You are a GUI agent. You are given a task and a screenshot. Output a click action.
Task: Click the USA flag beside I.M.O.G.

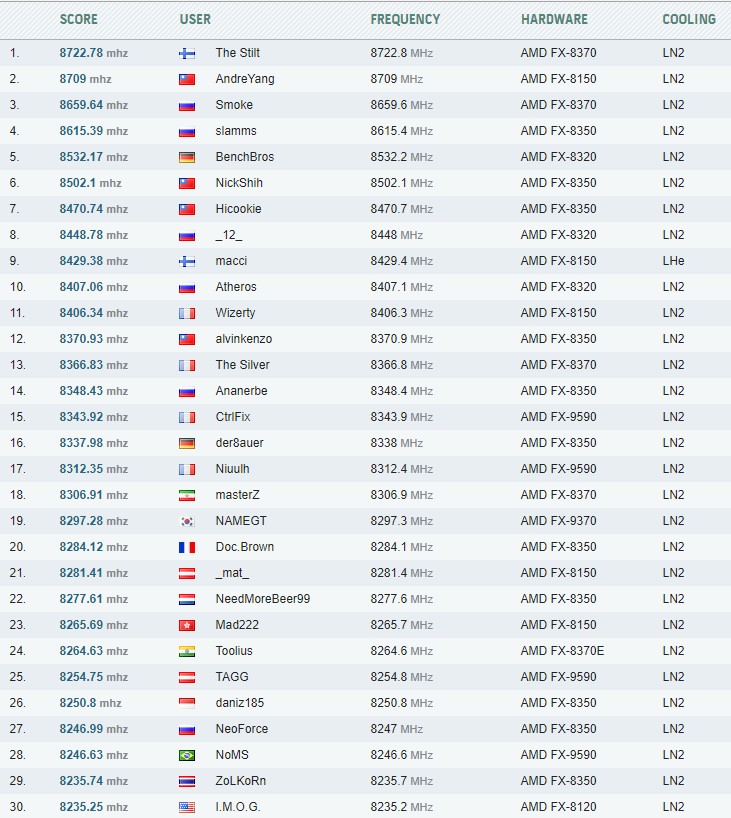point(187,807)
